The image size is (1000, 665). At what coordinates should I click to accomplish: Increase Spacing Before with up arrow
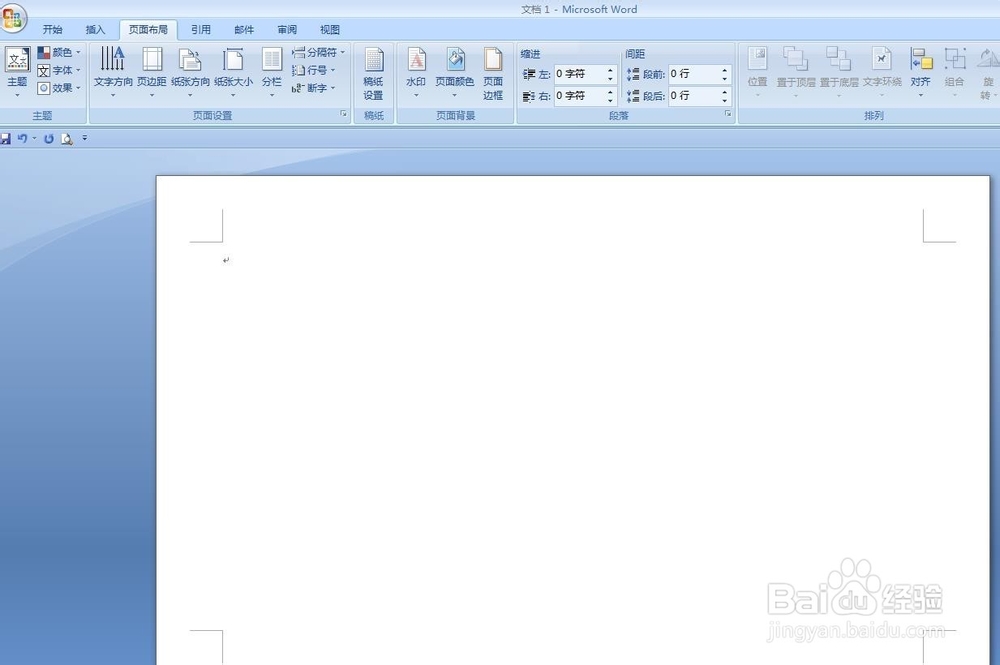click(x=724, y=70)
